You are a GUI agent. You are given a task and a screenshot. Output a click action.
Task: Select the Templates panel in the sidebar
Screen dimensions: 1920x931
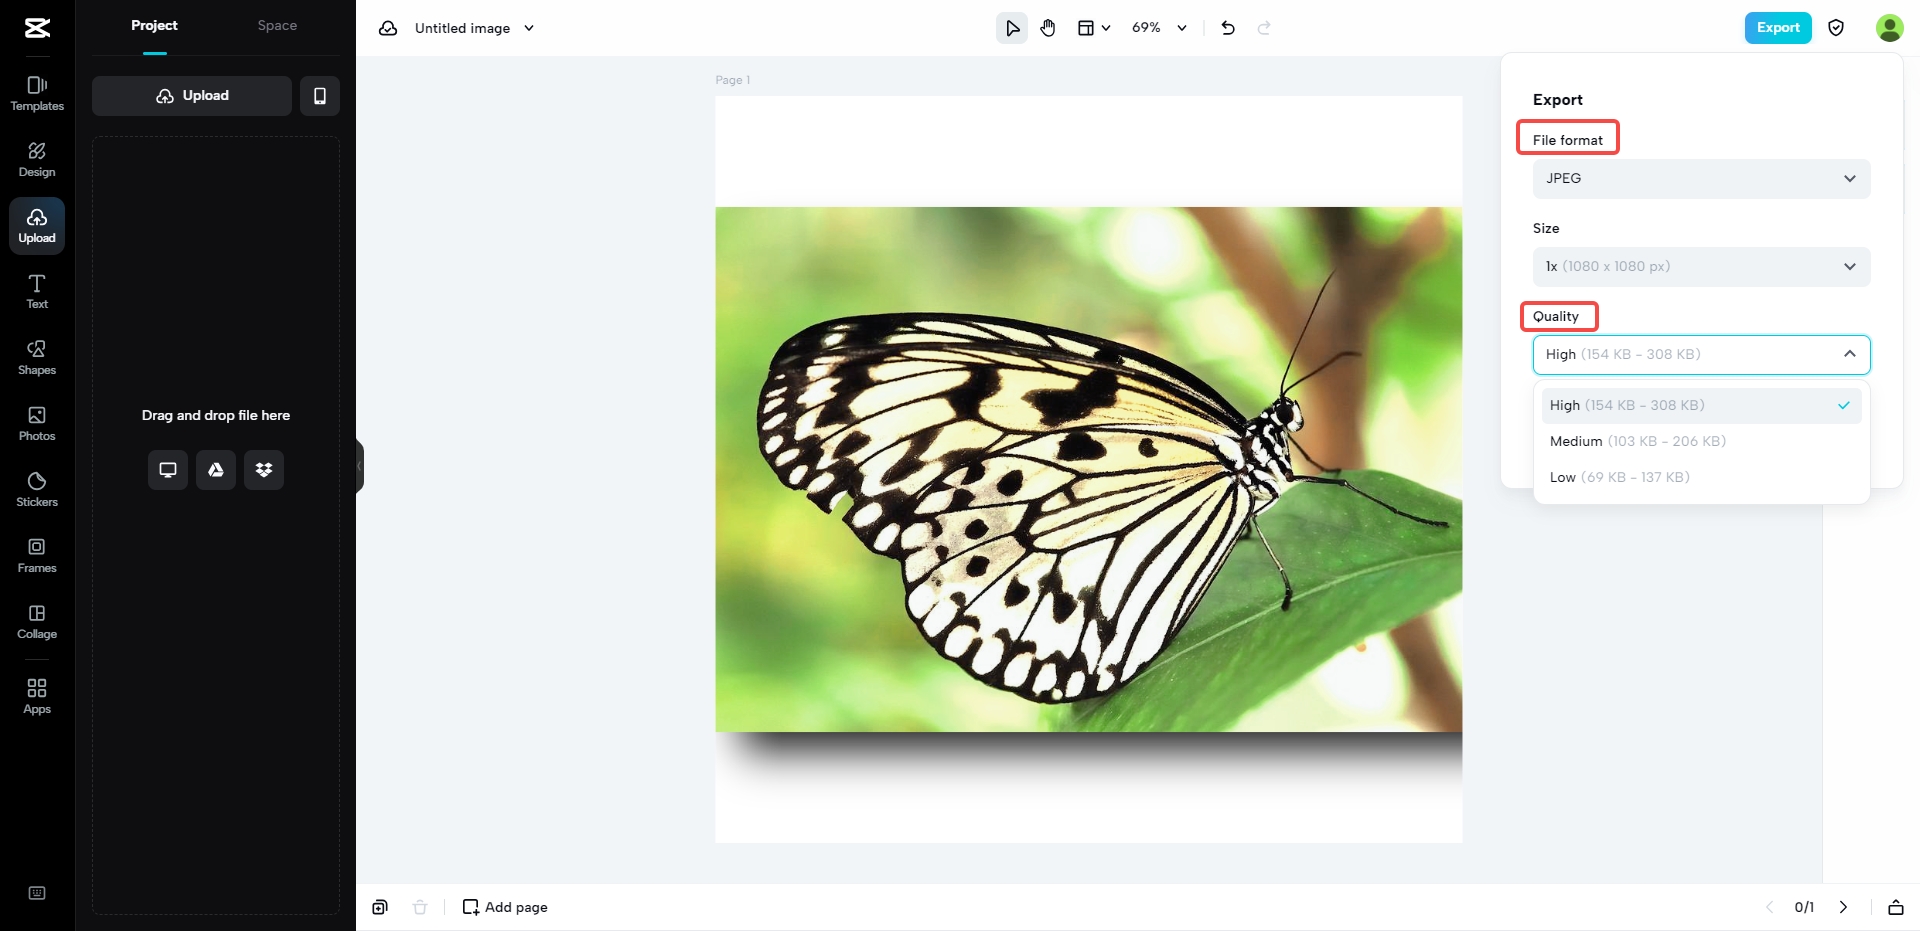(36, 94)
